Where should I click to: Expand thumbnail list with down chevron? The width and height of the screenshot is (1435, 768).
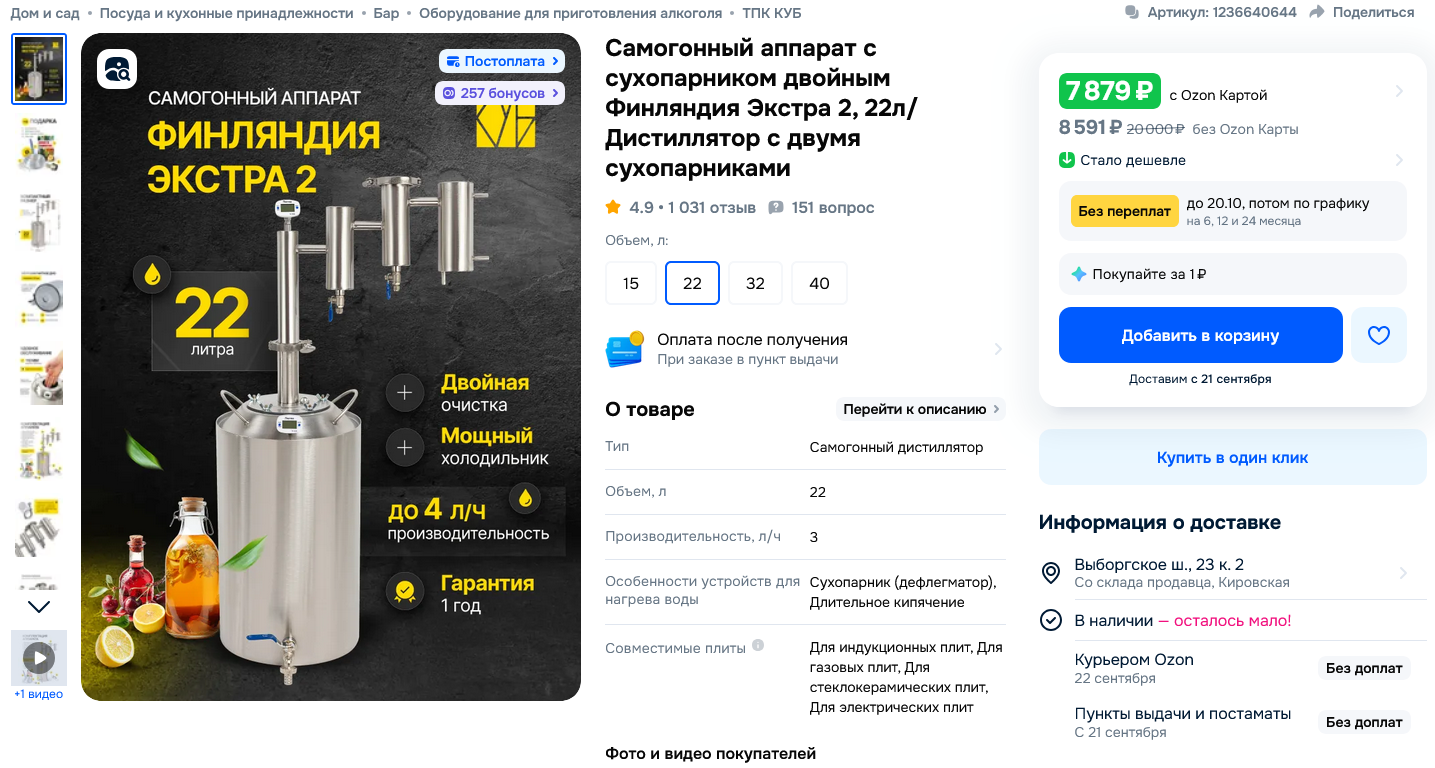click(39, 606)
